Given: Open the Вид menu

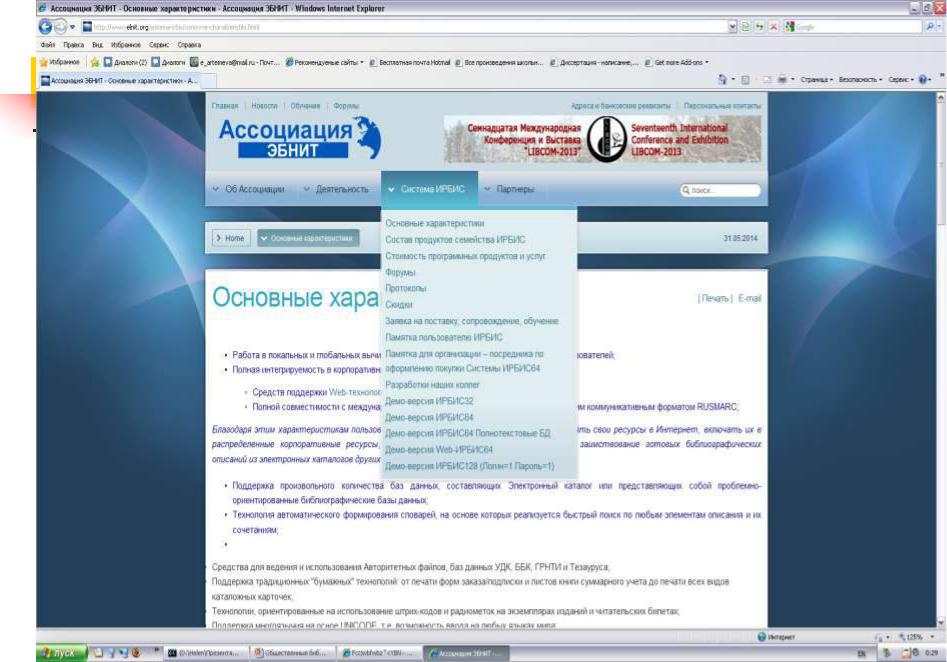Looking at the screenshot, I should tap(97, 45).
